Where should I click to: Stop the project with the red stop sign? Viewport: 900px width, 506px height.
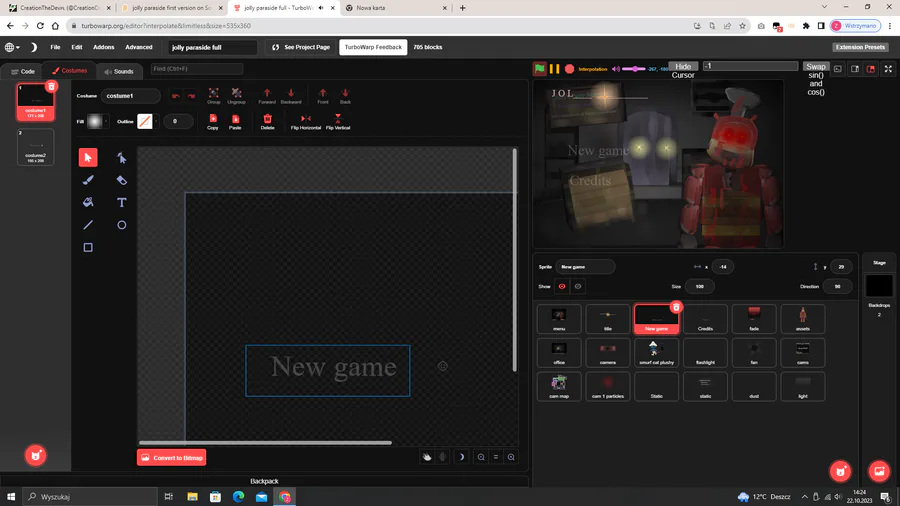coord(569,69)
